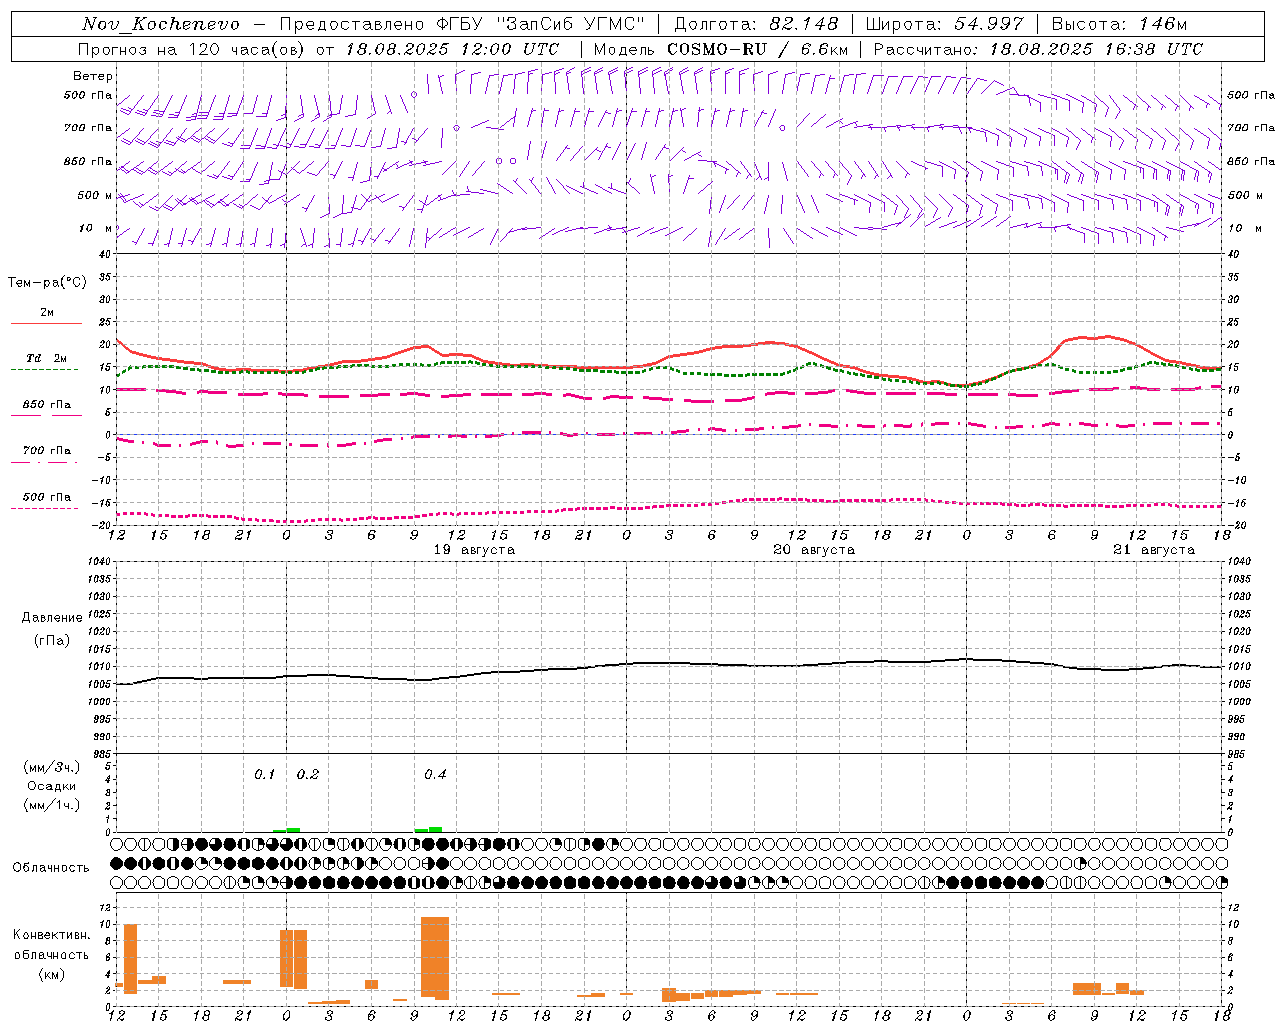Click the 500 м wind level label on left
Viewport: 1280px width, 1024px height.
[95, 195]
